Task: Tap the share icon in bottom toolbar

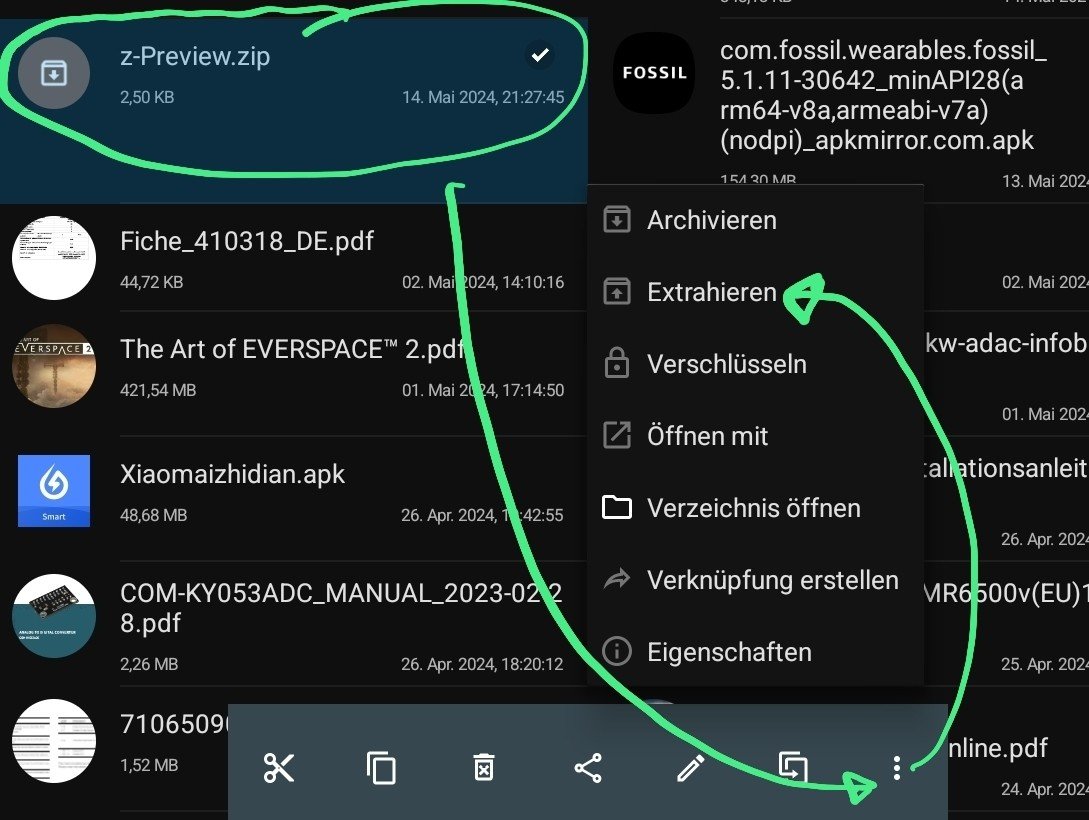Action: pyautogui.click(x=588, y=768)
